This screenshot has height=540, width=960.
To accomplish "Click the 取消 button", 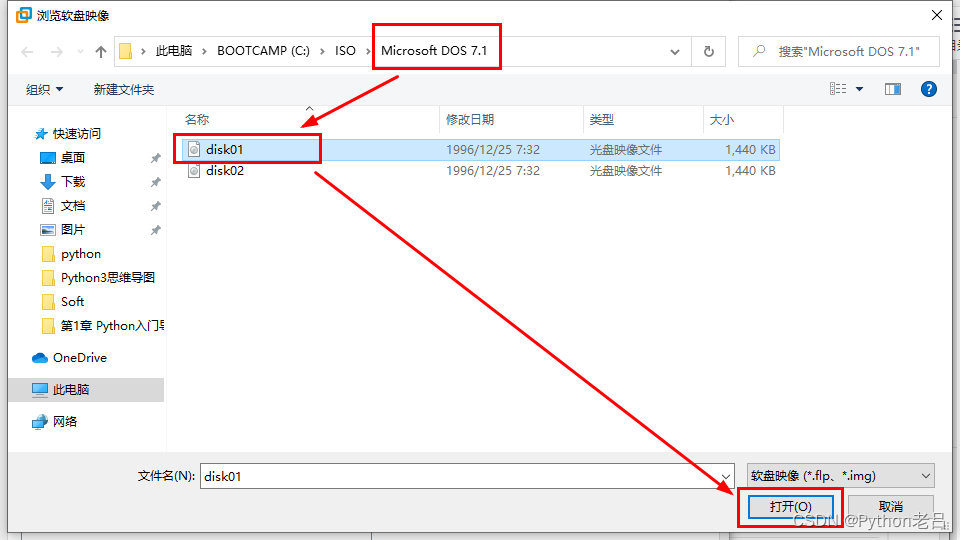I will coord(891,506).
